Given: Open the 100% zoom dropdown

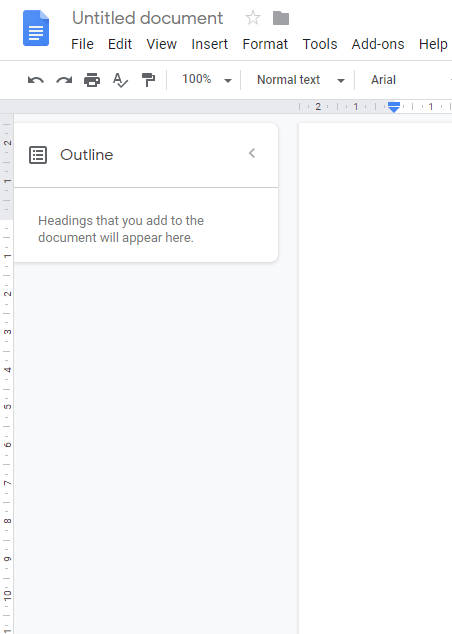Looking at the screenshot, I should pos(207,80).
